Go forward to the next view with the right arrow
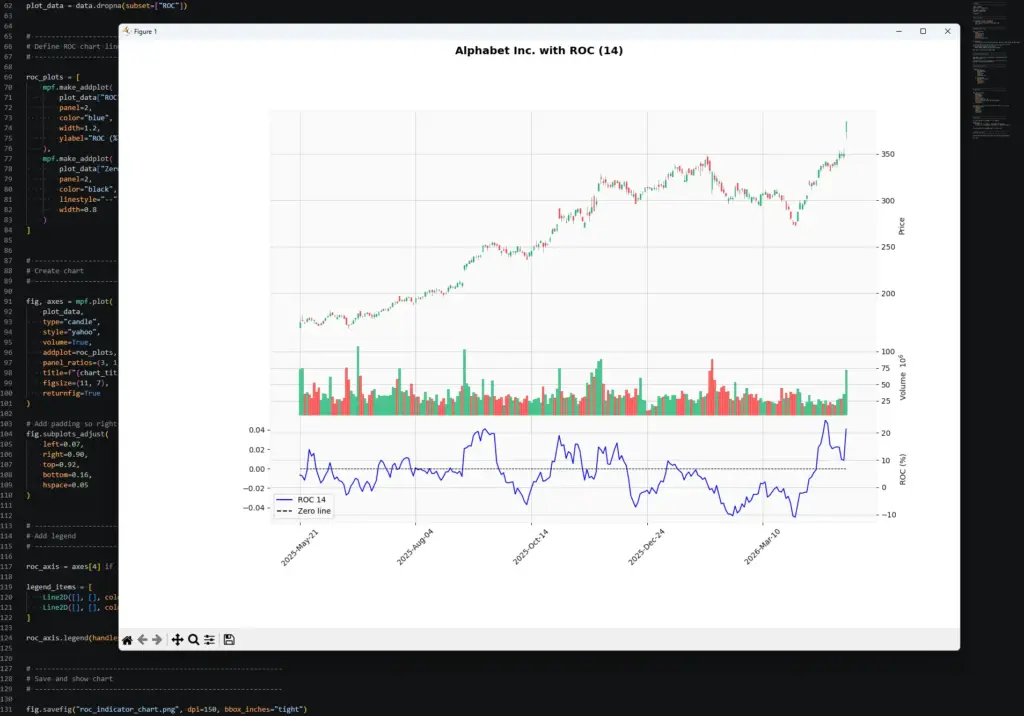The image size is (1024, 716). coord(157,640)
